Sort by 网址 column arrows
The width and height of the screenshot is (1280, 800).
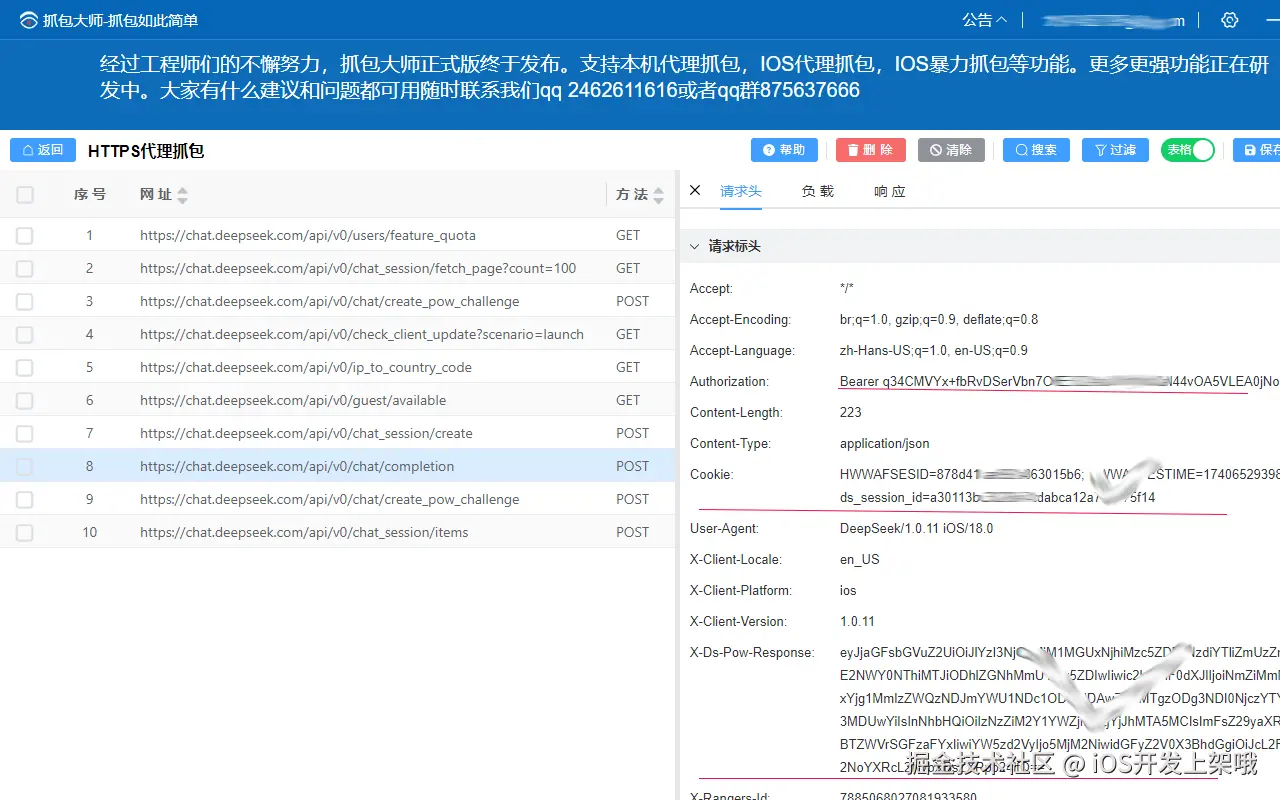pyautogui.click(x=182, y=195)
